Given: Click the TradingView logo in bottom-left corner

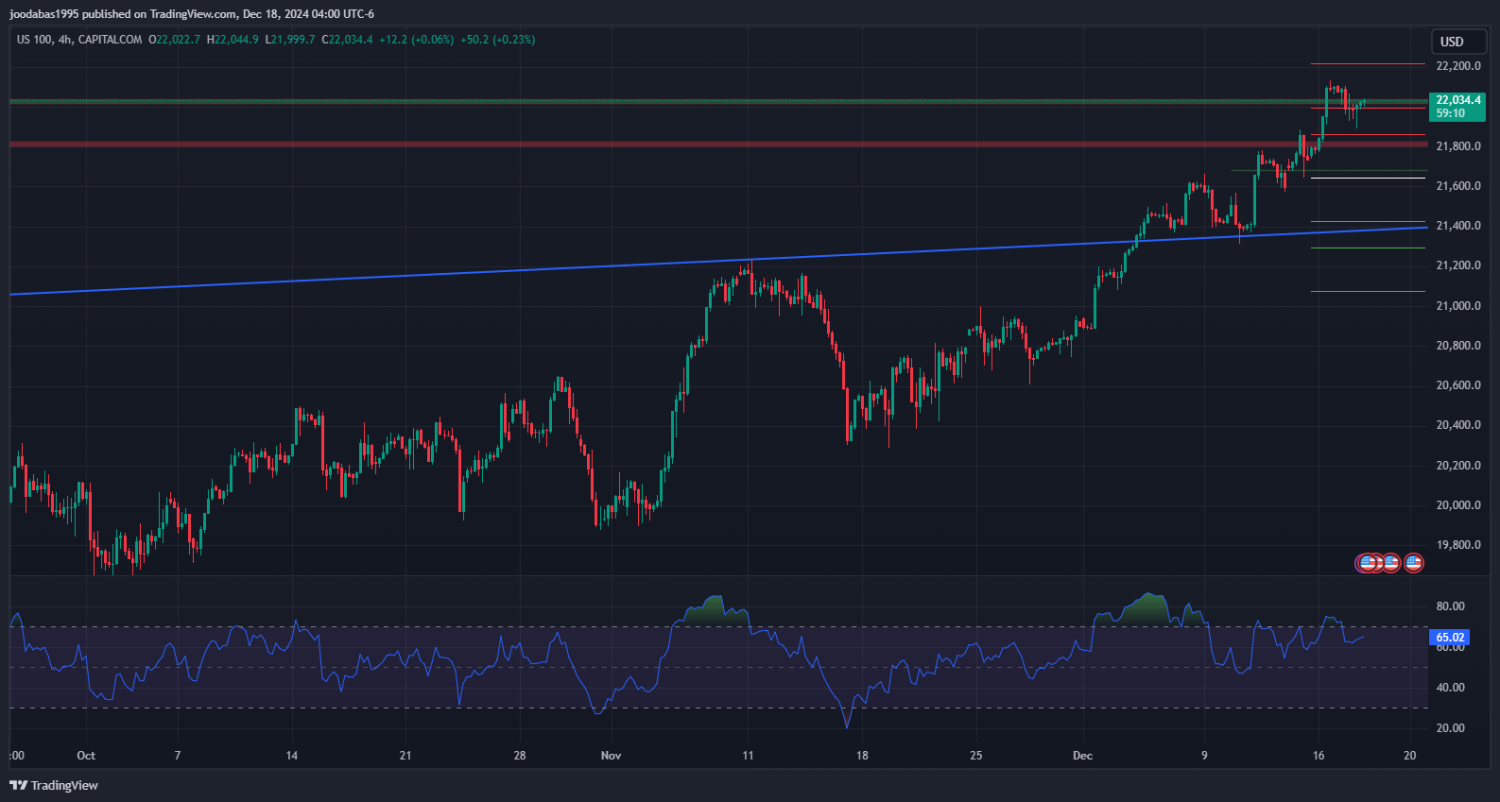Looking at the screenshot, I should click(54, 785).
